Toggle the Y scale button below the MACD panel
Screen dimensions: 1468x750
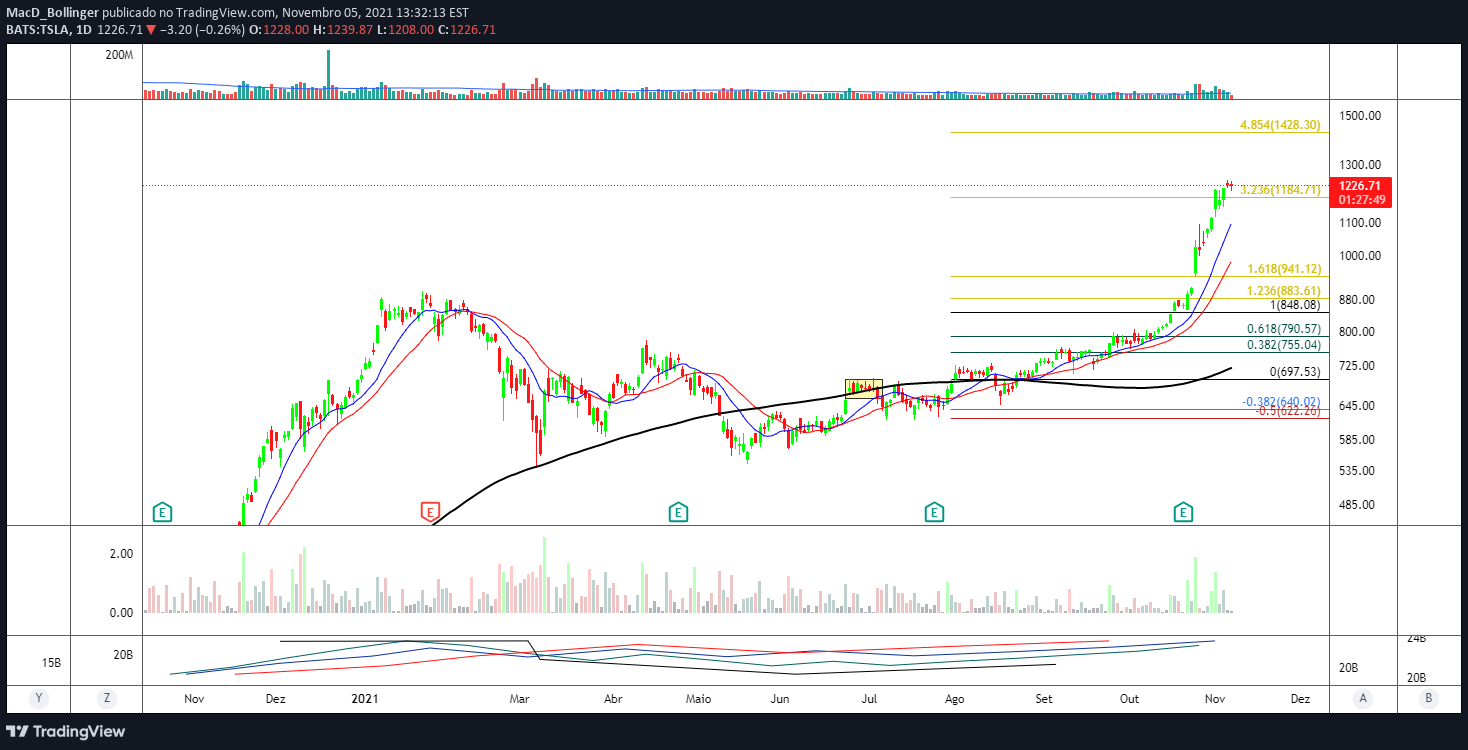pos(37,699)
